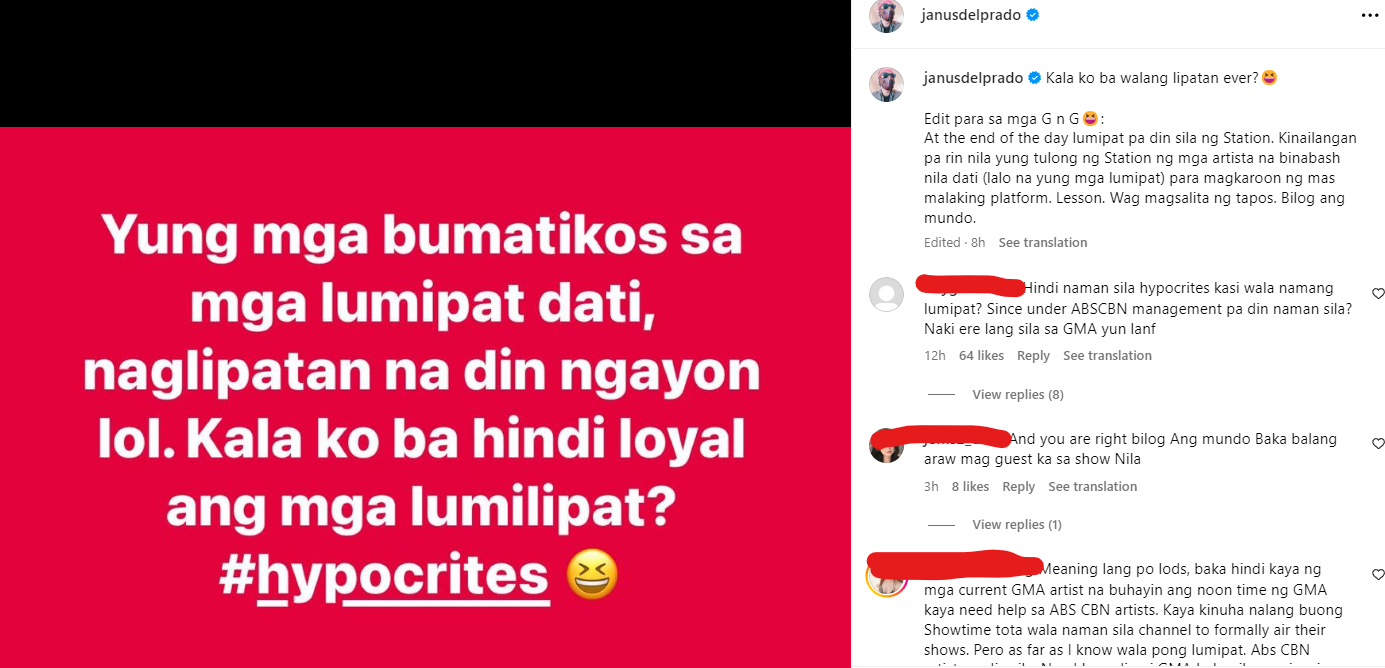Viewport: 1385px width, 668px height.
Task: Reply to the comment with 8 likes
Action: 1018,487
